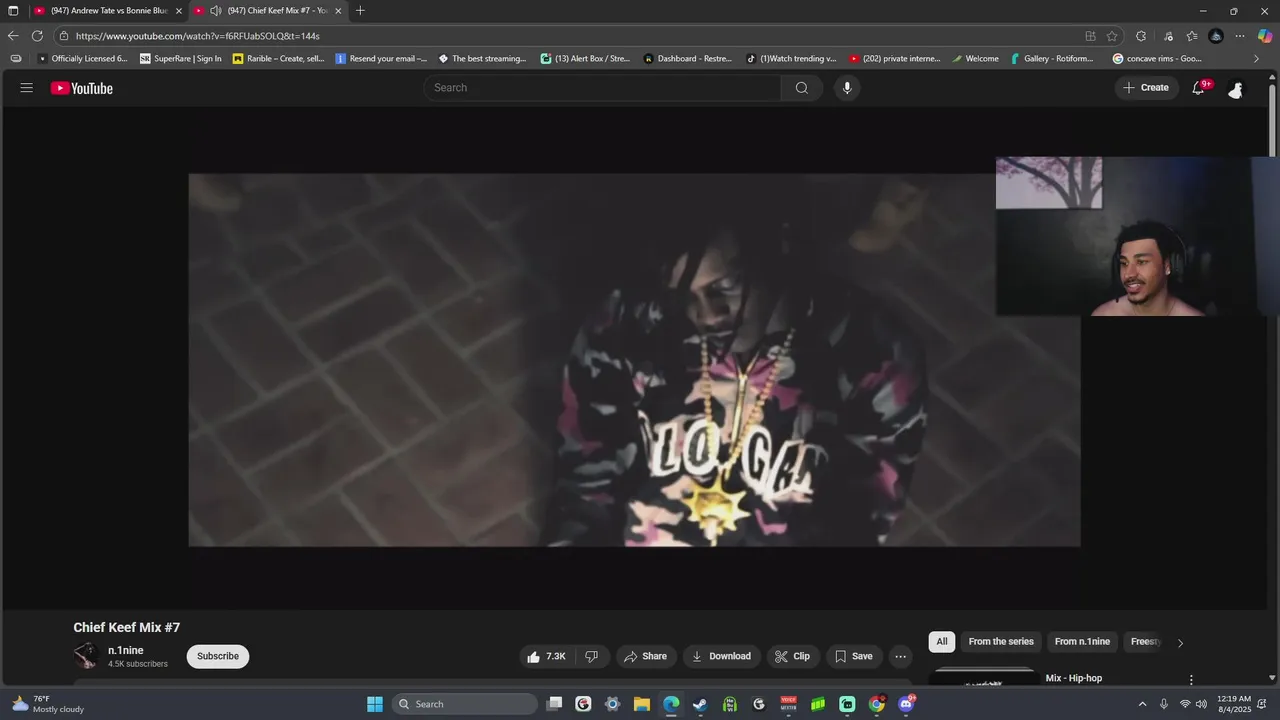Open the favorites list icon

click(x=1191, y=36)
